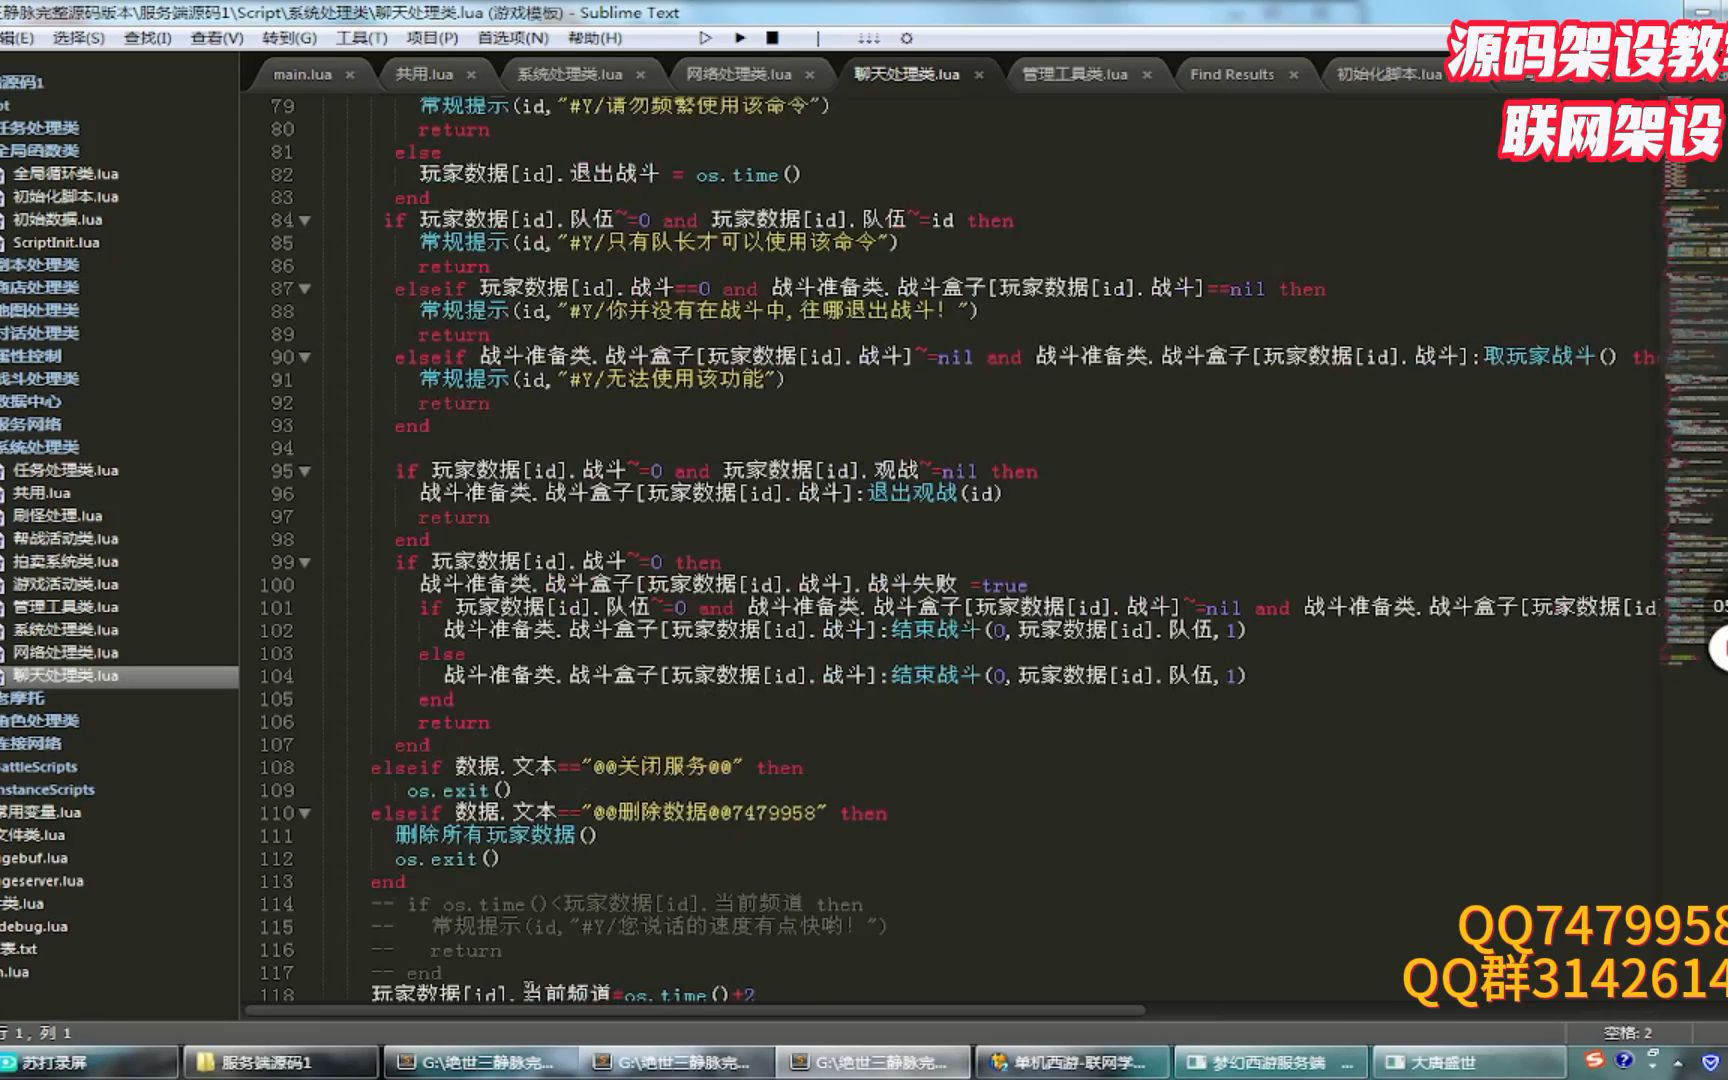This screenshot has width=1728, height=1080.
Task: Open the 转到(G) menu
Action: [x=289, y=38]
